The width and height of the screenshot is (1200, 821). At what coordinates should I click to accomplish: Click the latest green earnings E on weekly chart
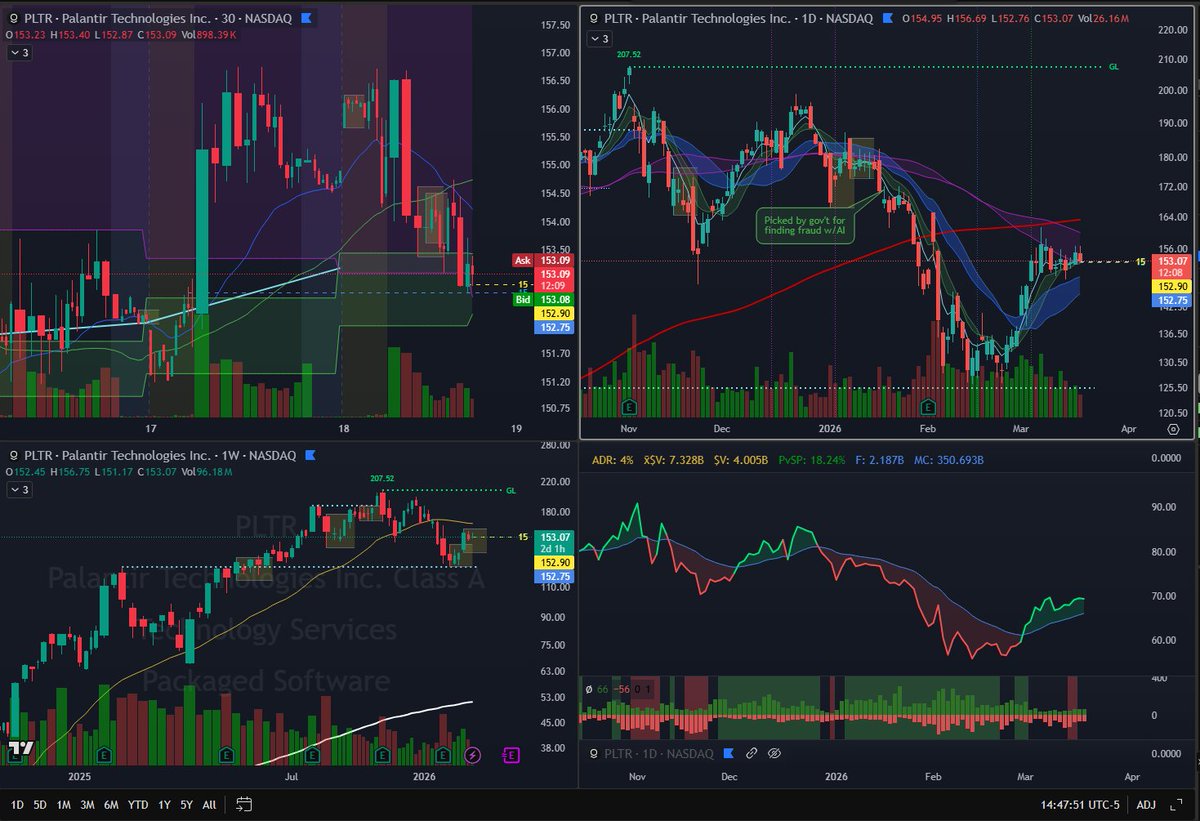(x=444, y=755)
